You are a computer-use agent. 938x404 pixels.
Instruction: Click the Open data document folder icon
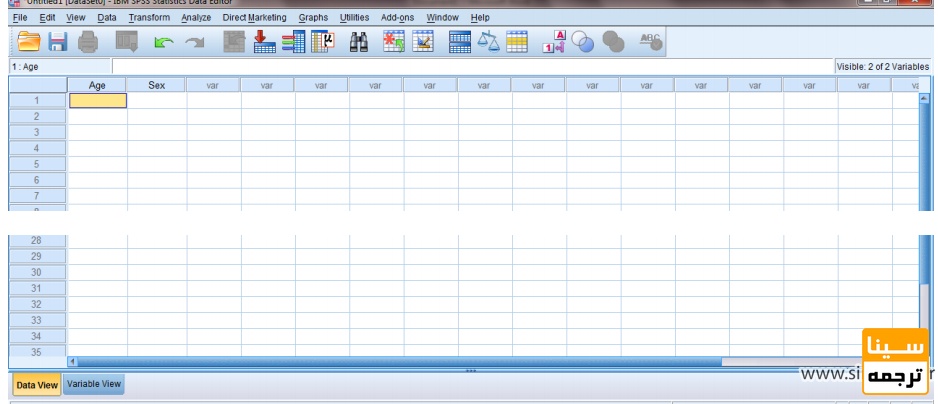click(x=29, y=41)
